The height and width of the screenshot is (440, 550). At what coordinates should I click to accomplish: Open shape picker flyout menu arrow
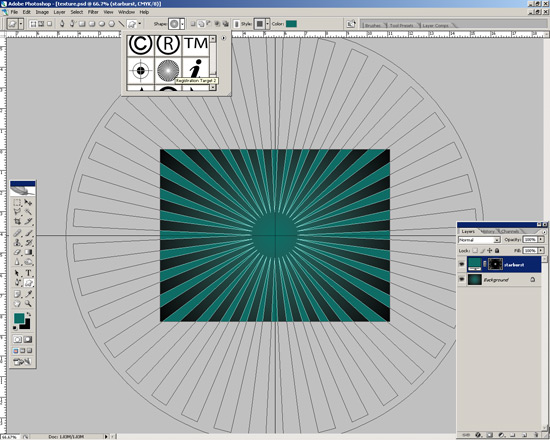tap(224, 38)
